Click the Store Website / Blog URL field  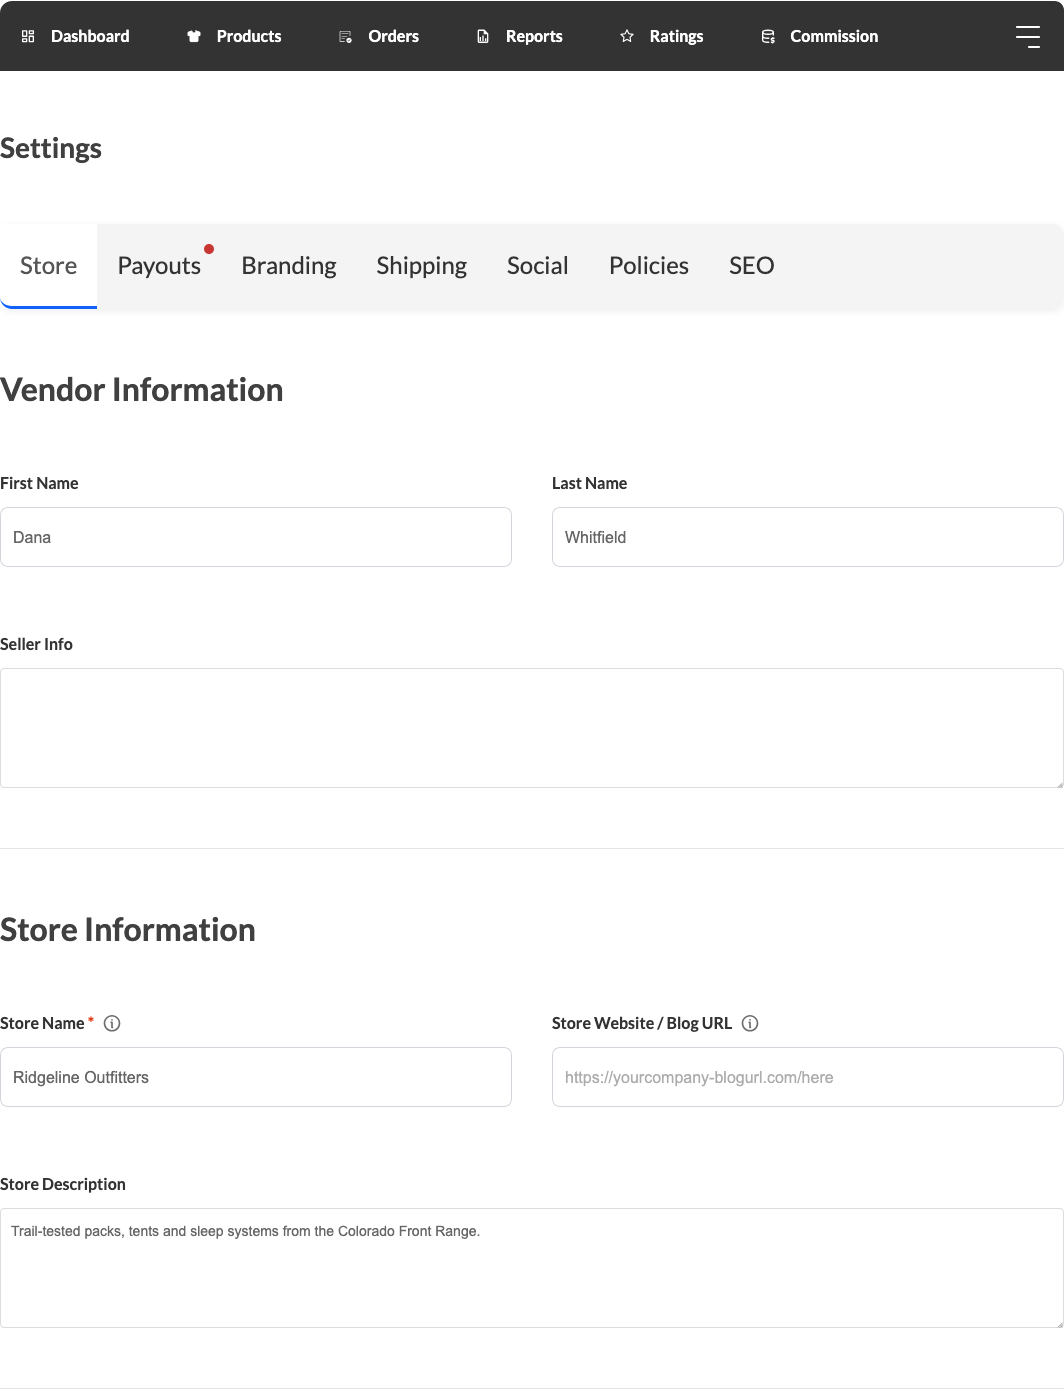pos(808,1077)
